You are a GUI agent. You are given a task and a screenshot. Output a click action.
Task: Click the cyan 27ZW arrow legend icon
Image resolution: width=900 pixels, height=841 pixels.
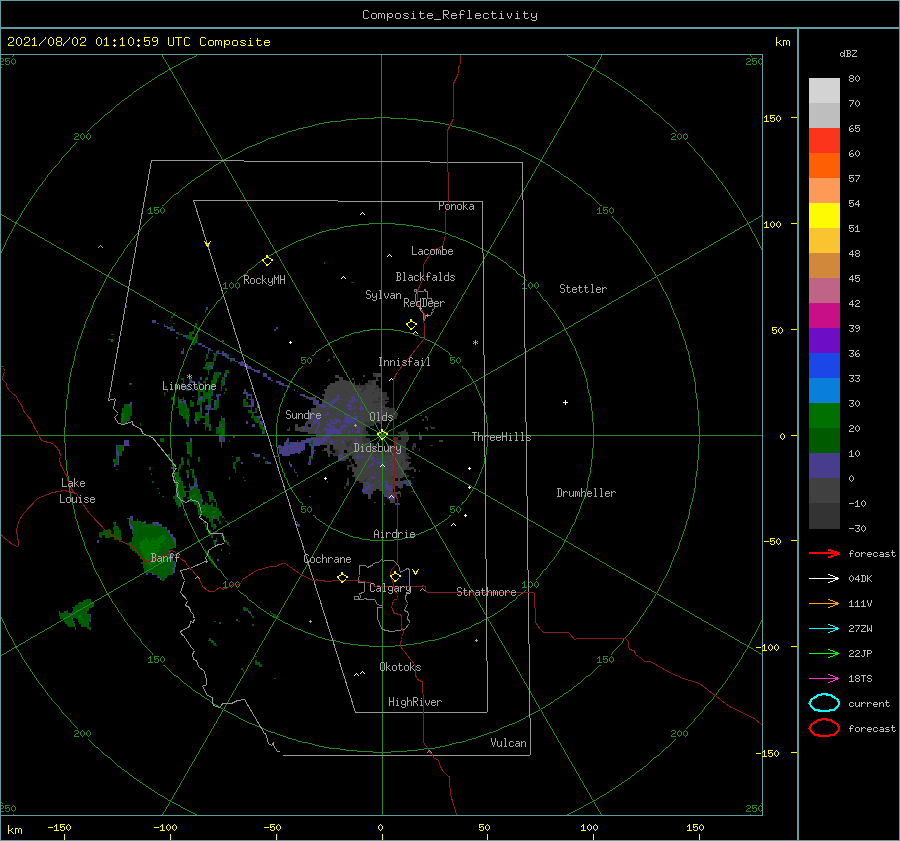[824, 629]
